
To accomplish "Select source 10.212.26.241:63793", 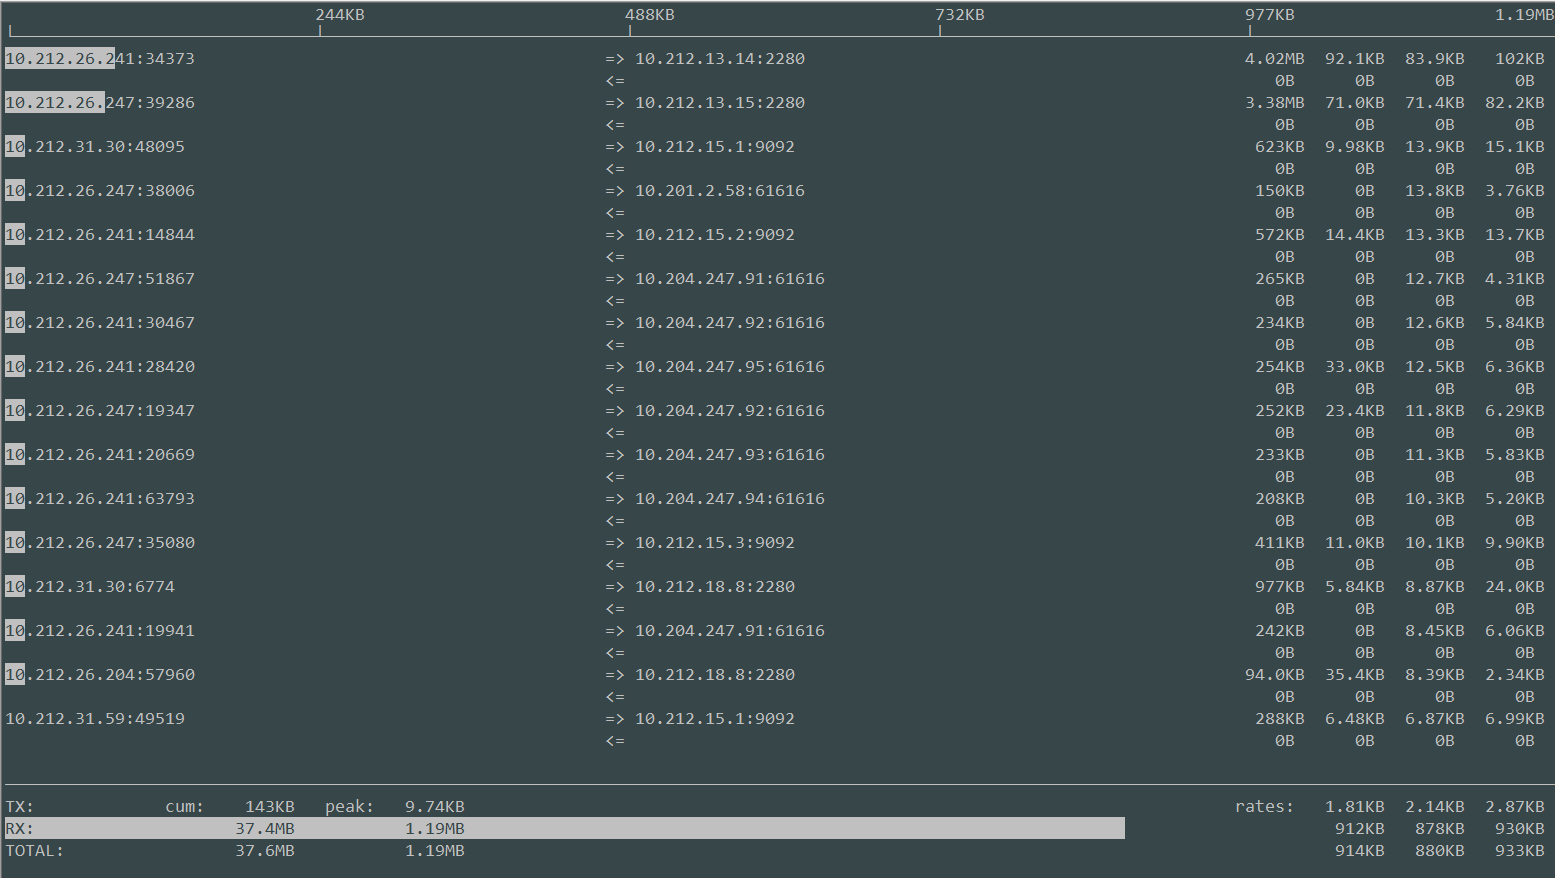I will (100, 499).
